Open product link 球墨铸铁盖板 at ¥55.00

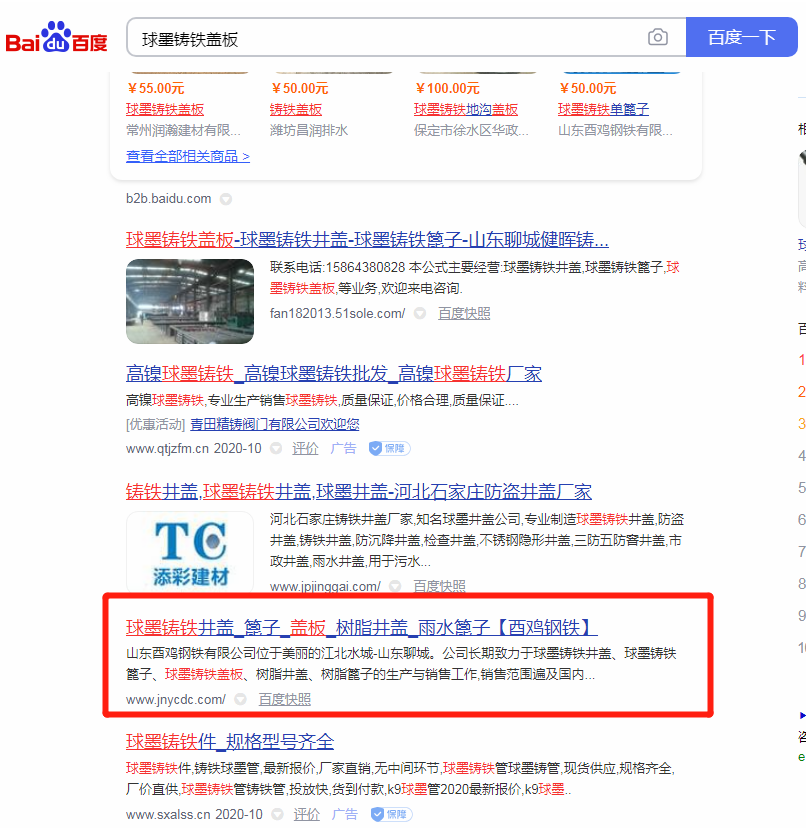[165, 109]
